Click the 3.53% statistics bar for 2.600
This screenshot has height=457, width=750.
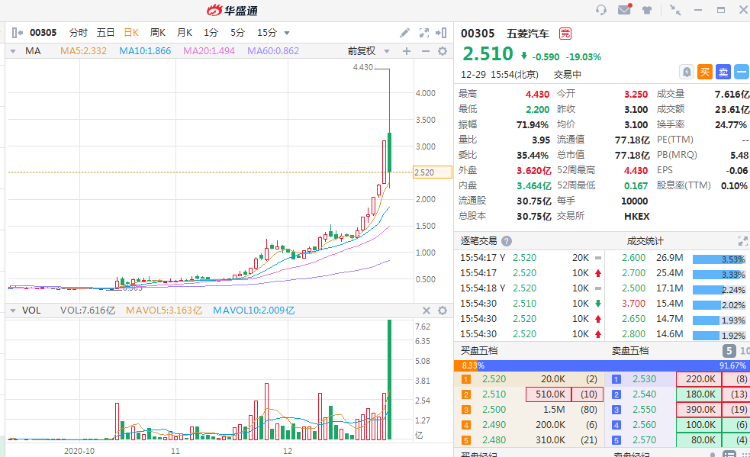[719, 259]
